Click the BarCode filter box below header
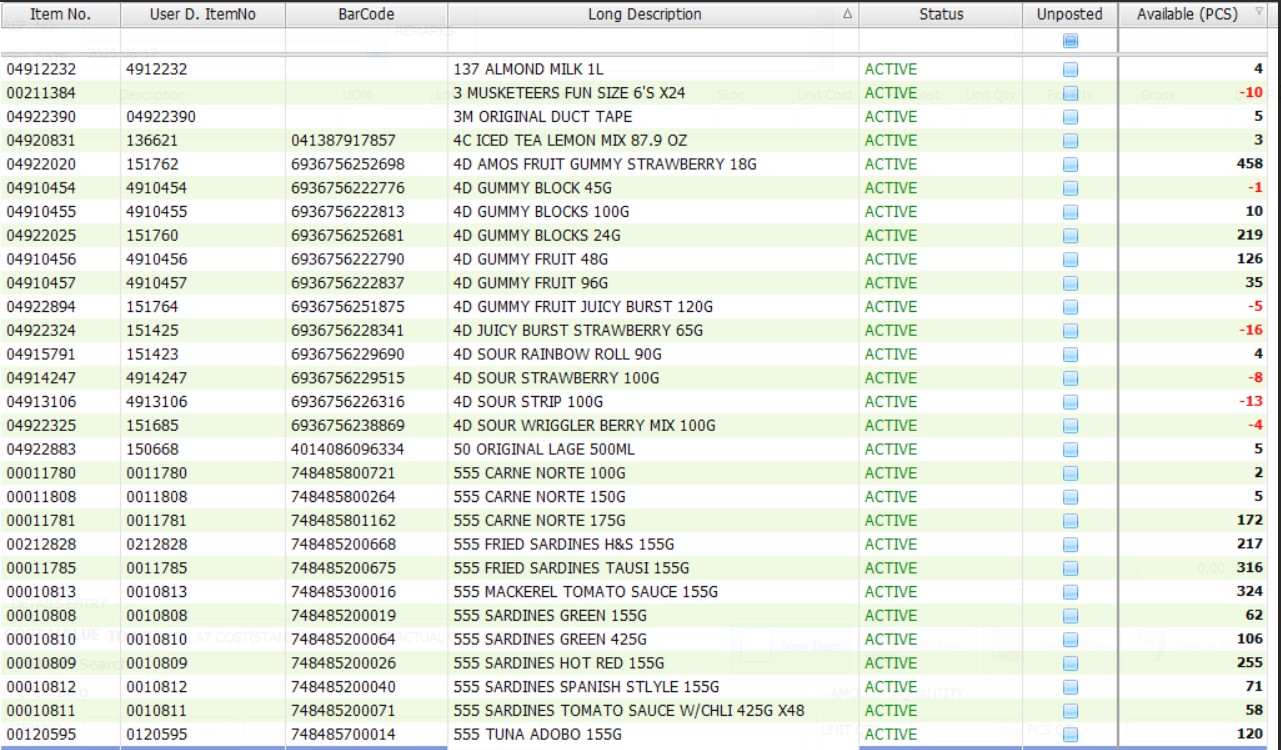This screenshot has width=1281, height=750. 366,41
